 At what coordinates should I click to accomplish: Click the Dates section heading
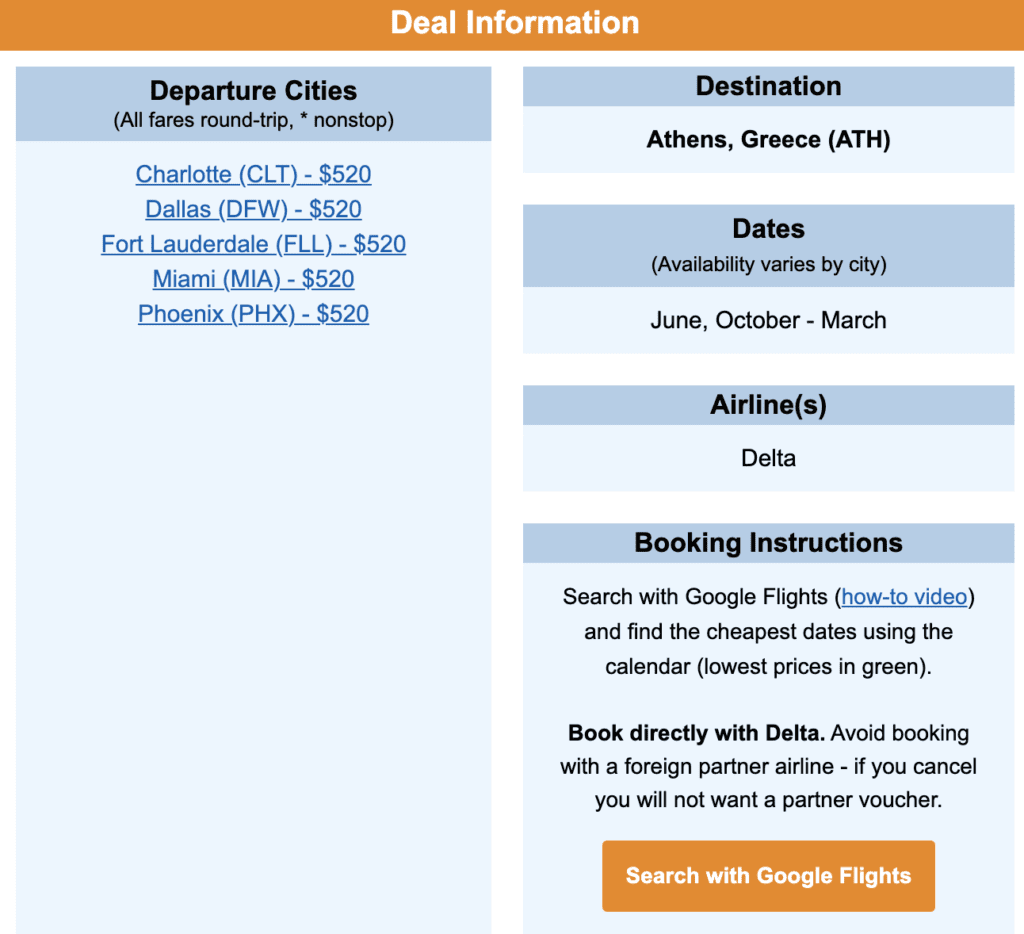click(x=768, y=229)
